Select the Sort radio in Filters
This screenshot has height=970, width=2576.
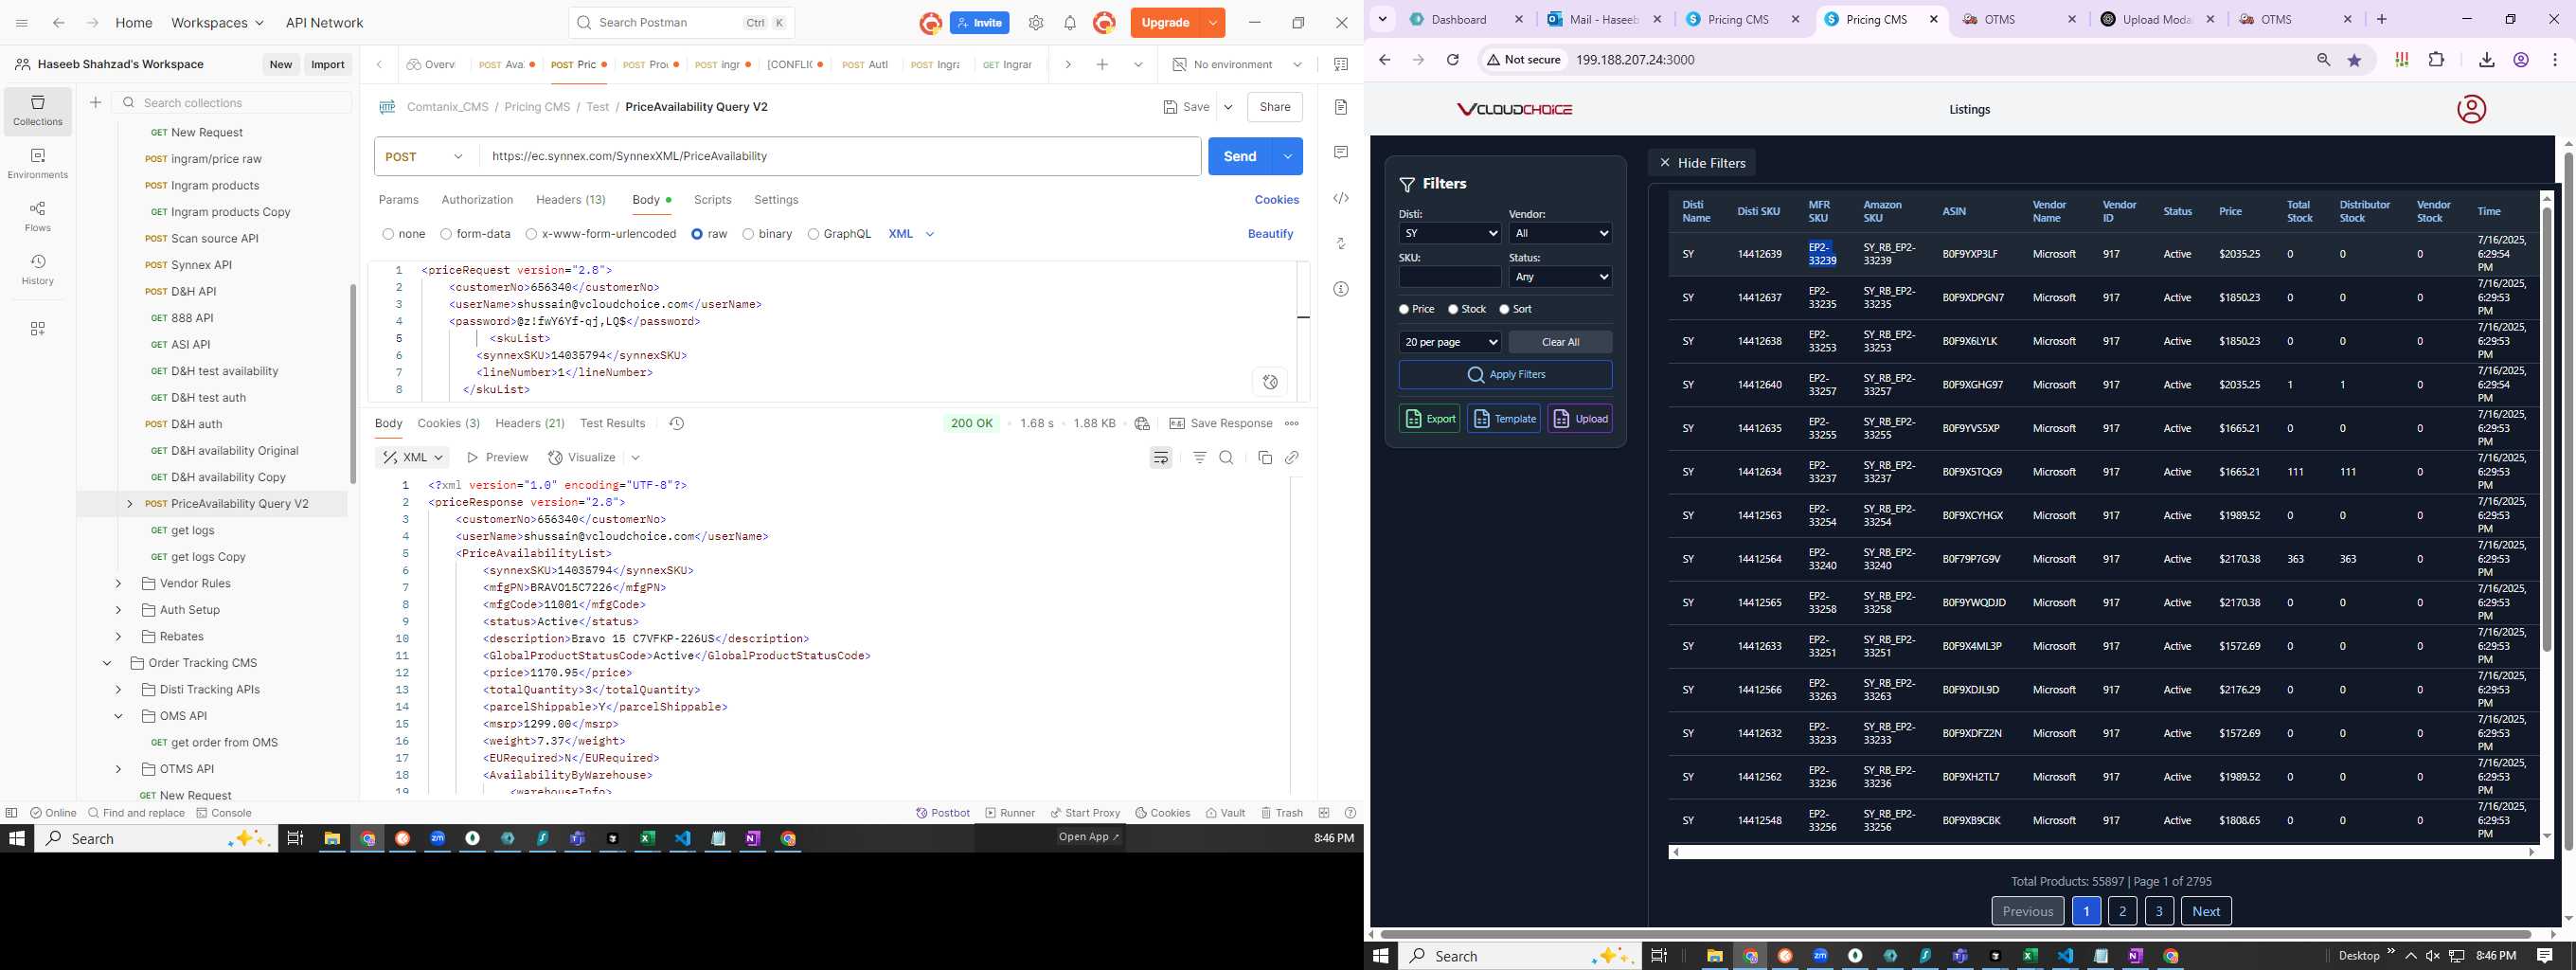[1504, 309]
